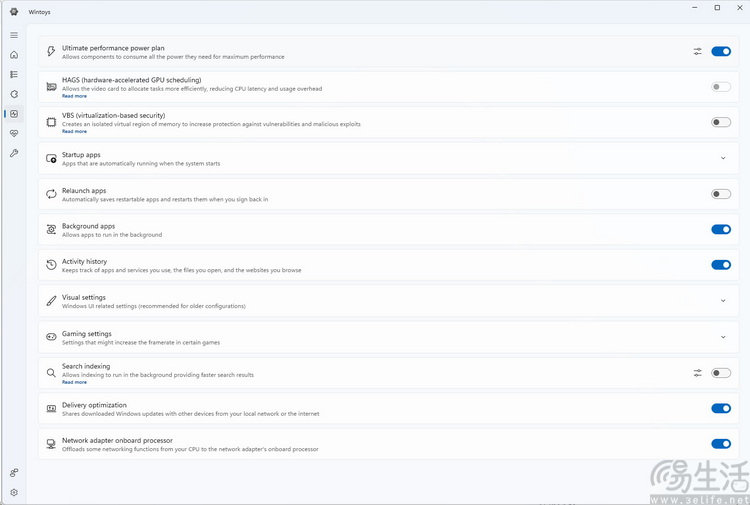The width and height of the screenshot is (750, 505).
Task: Open the Settings gear in sidebar
Action: pyautogui.click(x=14, y=492)
